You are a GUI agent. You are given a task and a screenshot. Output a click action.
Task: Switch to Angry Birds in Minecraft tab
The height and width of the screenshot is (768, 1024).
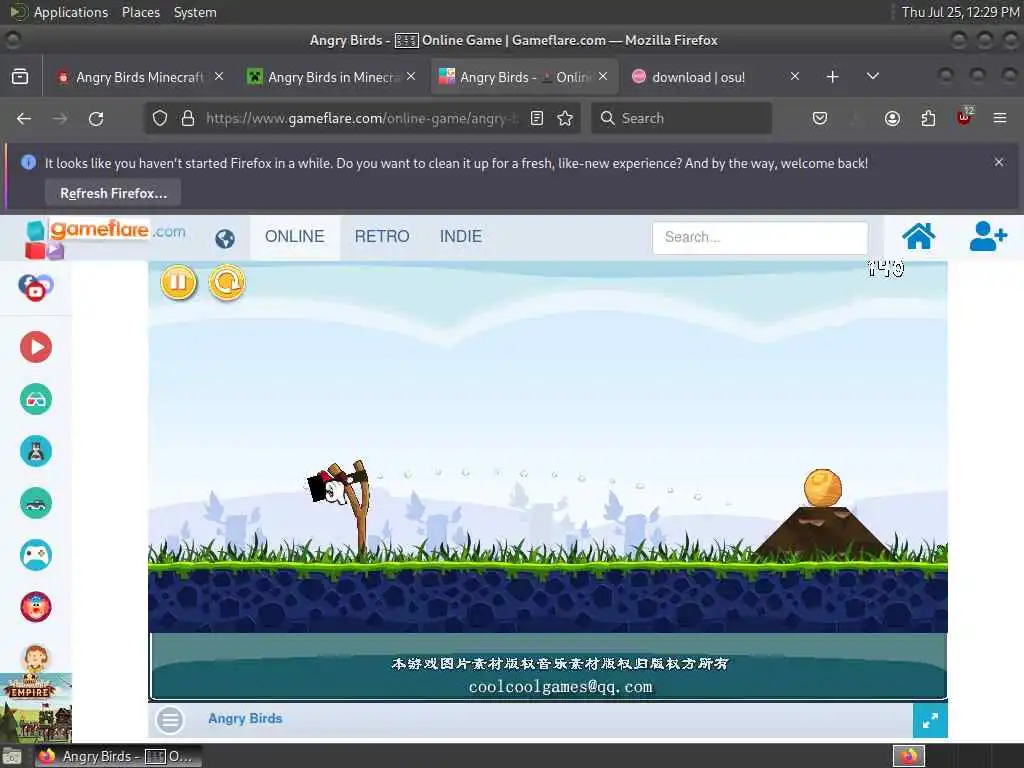332,77
